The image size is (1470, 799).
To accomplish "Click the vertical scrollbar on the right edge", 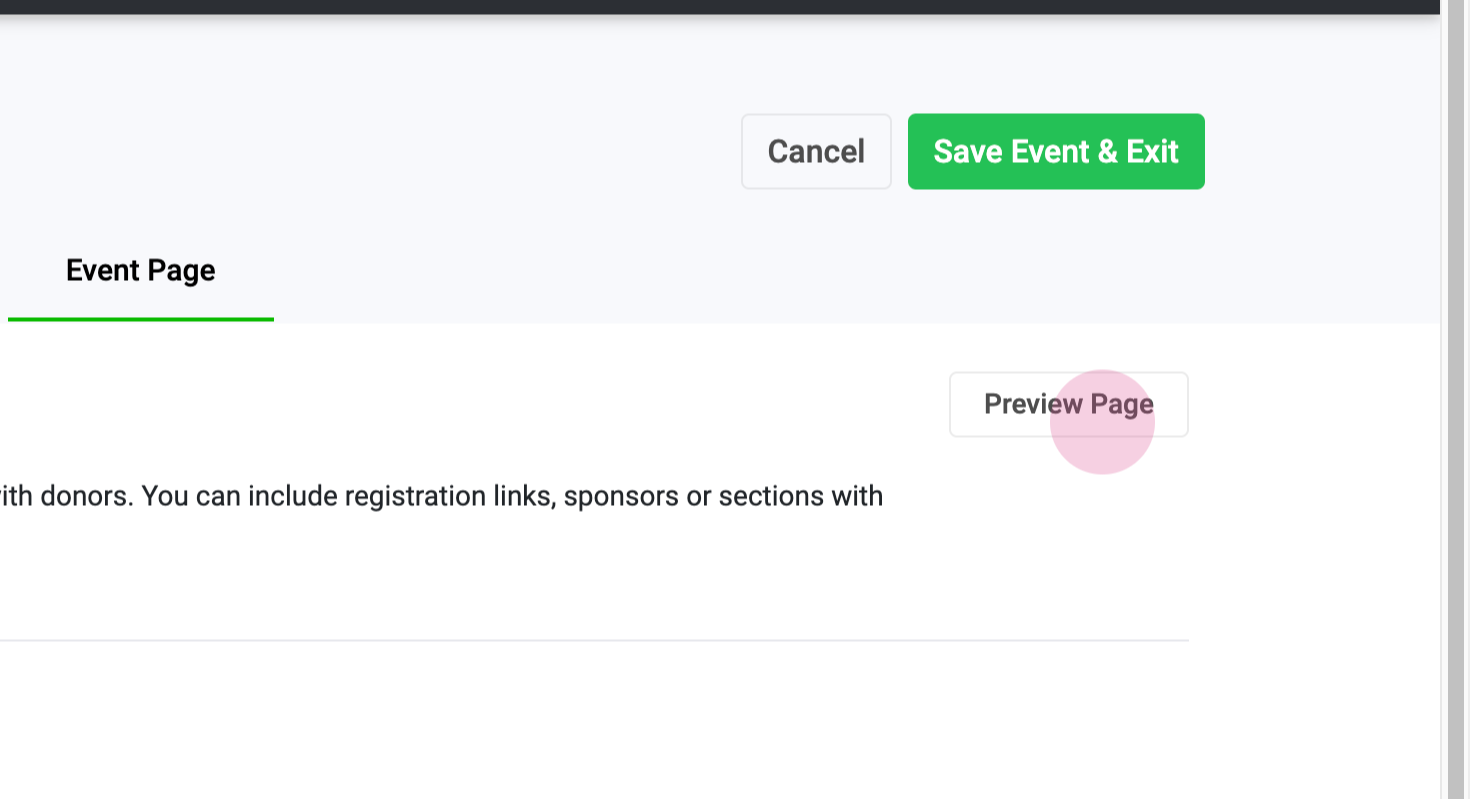I will pos(1458,400).
